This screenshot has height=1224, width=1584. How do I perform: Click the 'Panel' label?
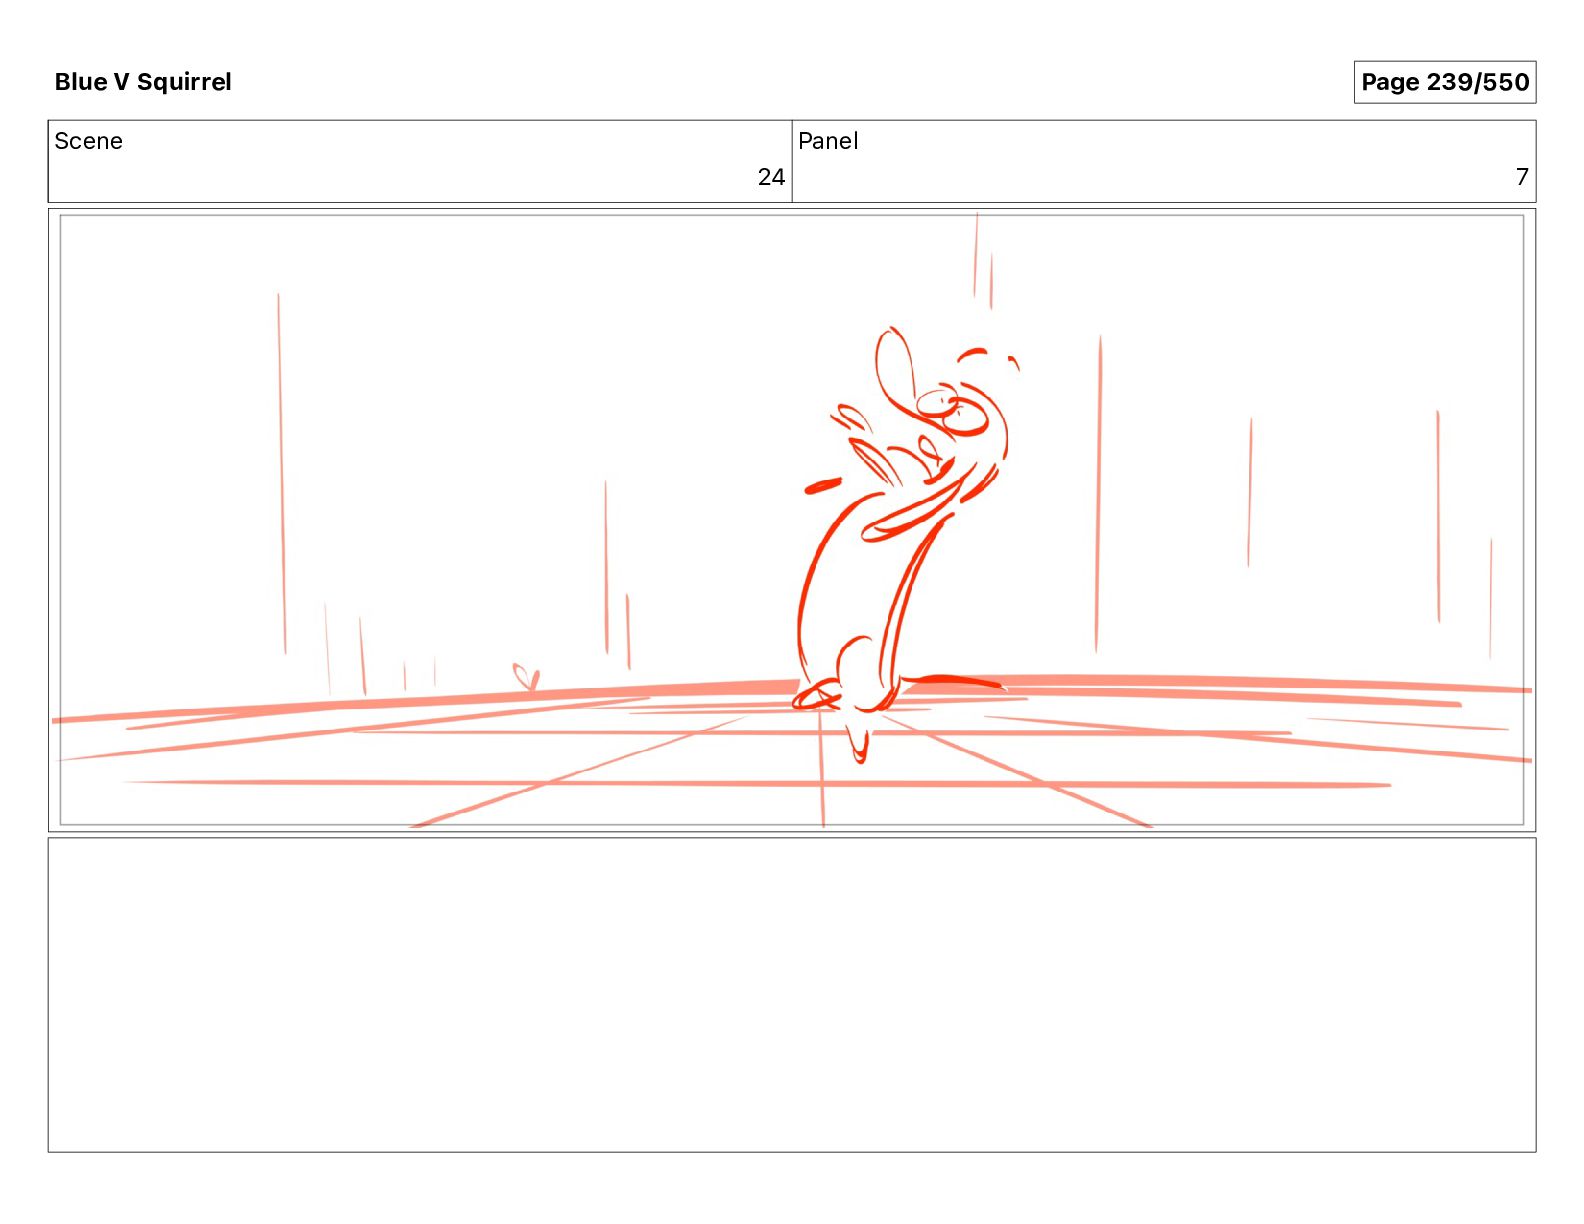tap(828, 141)
